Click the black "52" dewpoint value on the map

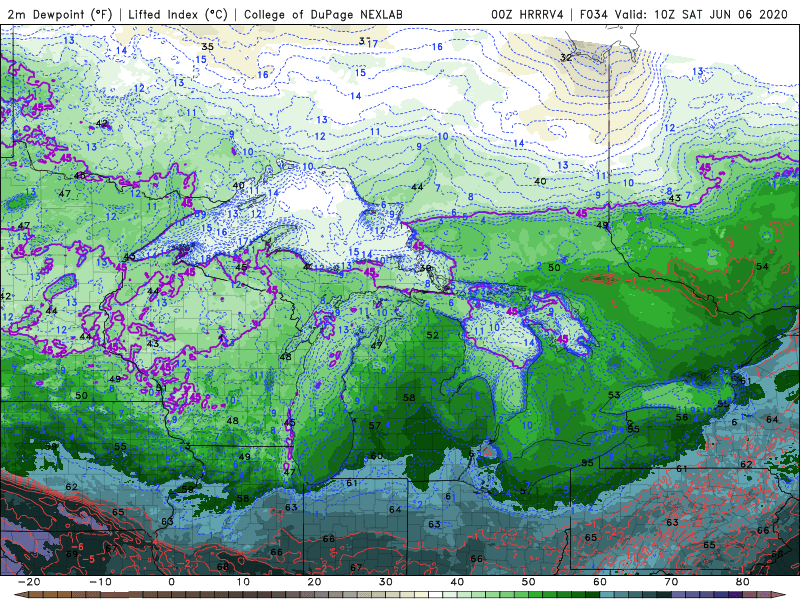(x=433, y=335)
